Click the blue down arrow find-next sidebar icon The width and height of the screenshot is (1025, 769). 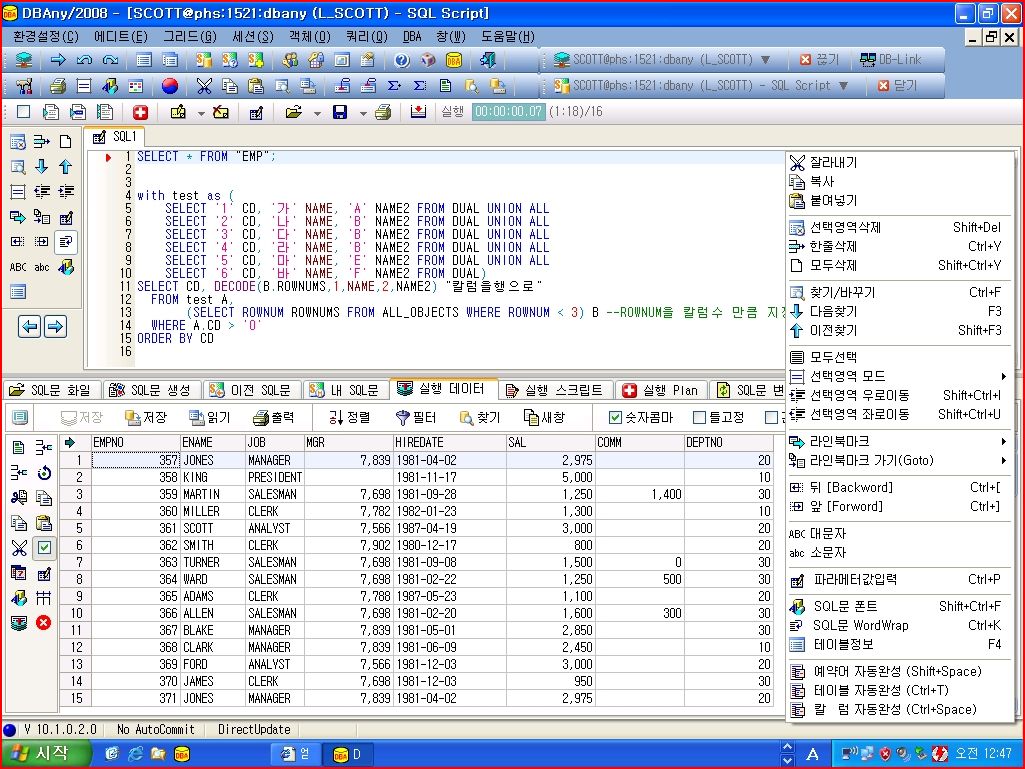point(42,167)
